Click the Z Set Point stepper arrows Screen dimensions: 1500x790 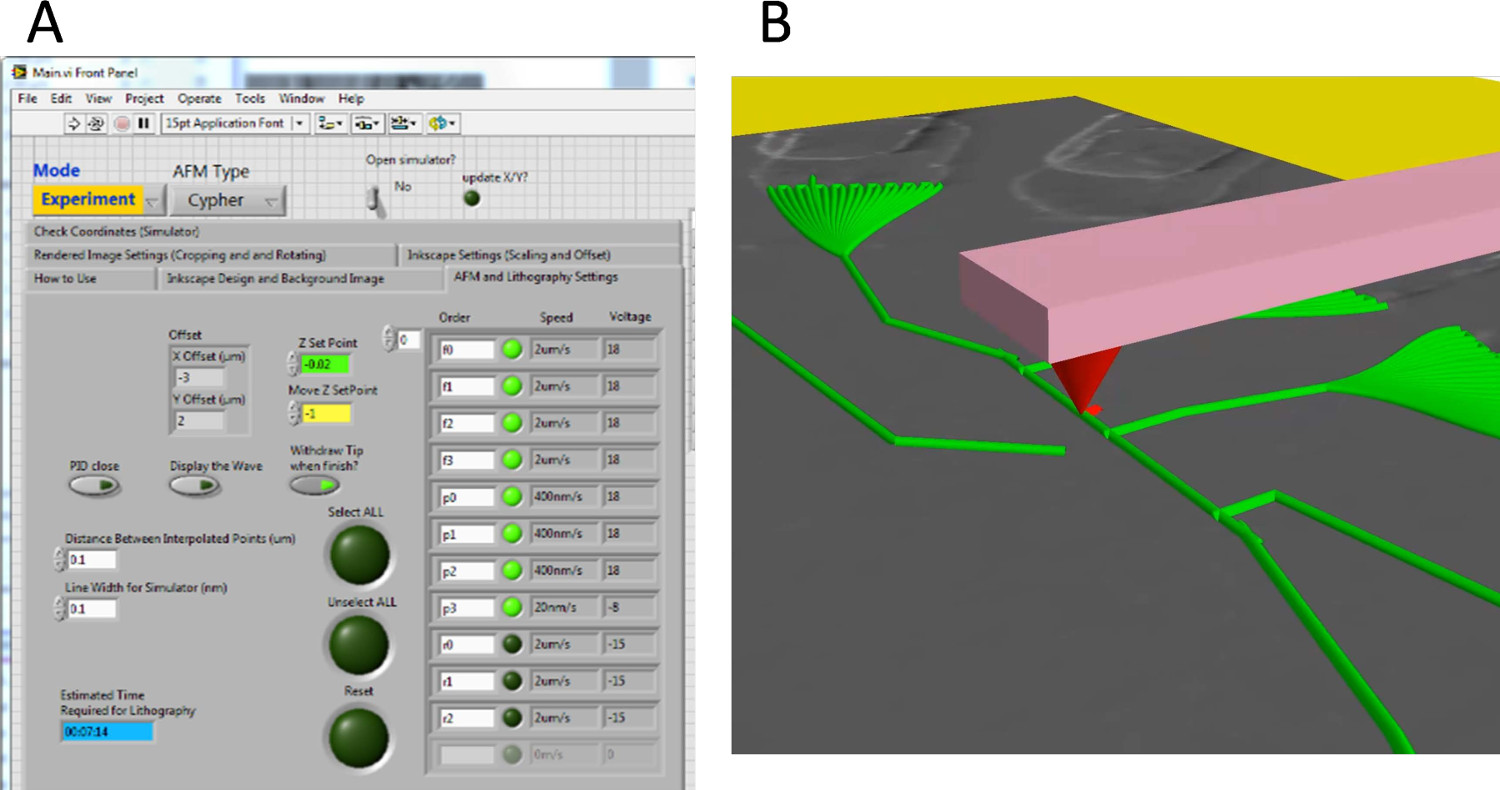click(293, 365)
